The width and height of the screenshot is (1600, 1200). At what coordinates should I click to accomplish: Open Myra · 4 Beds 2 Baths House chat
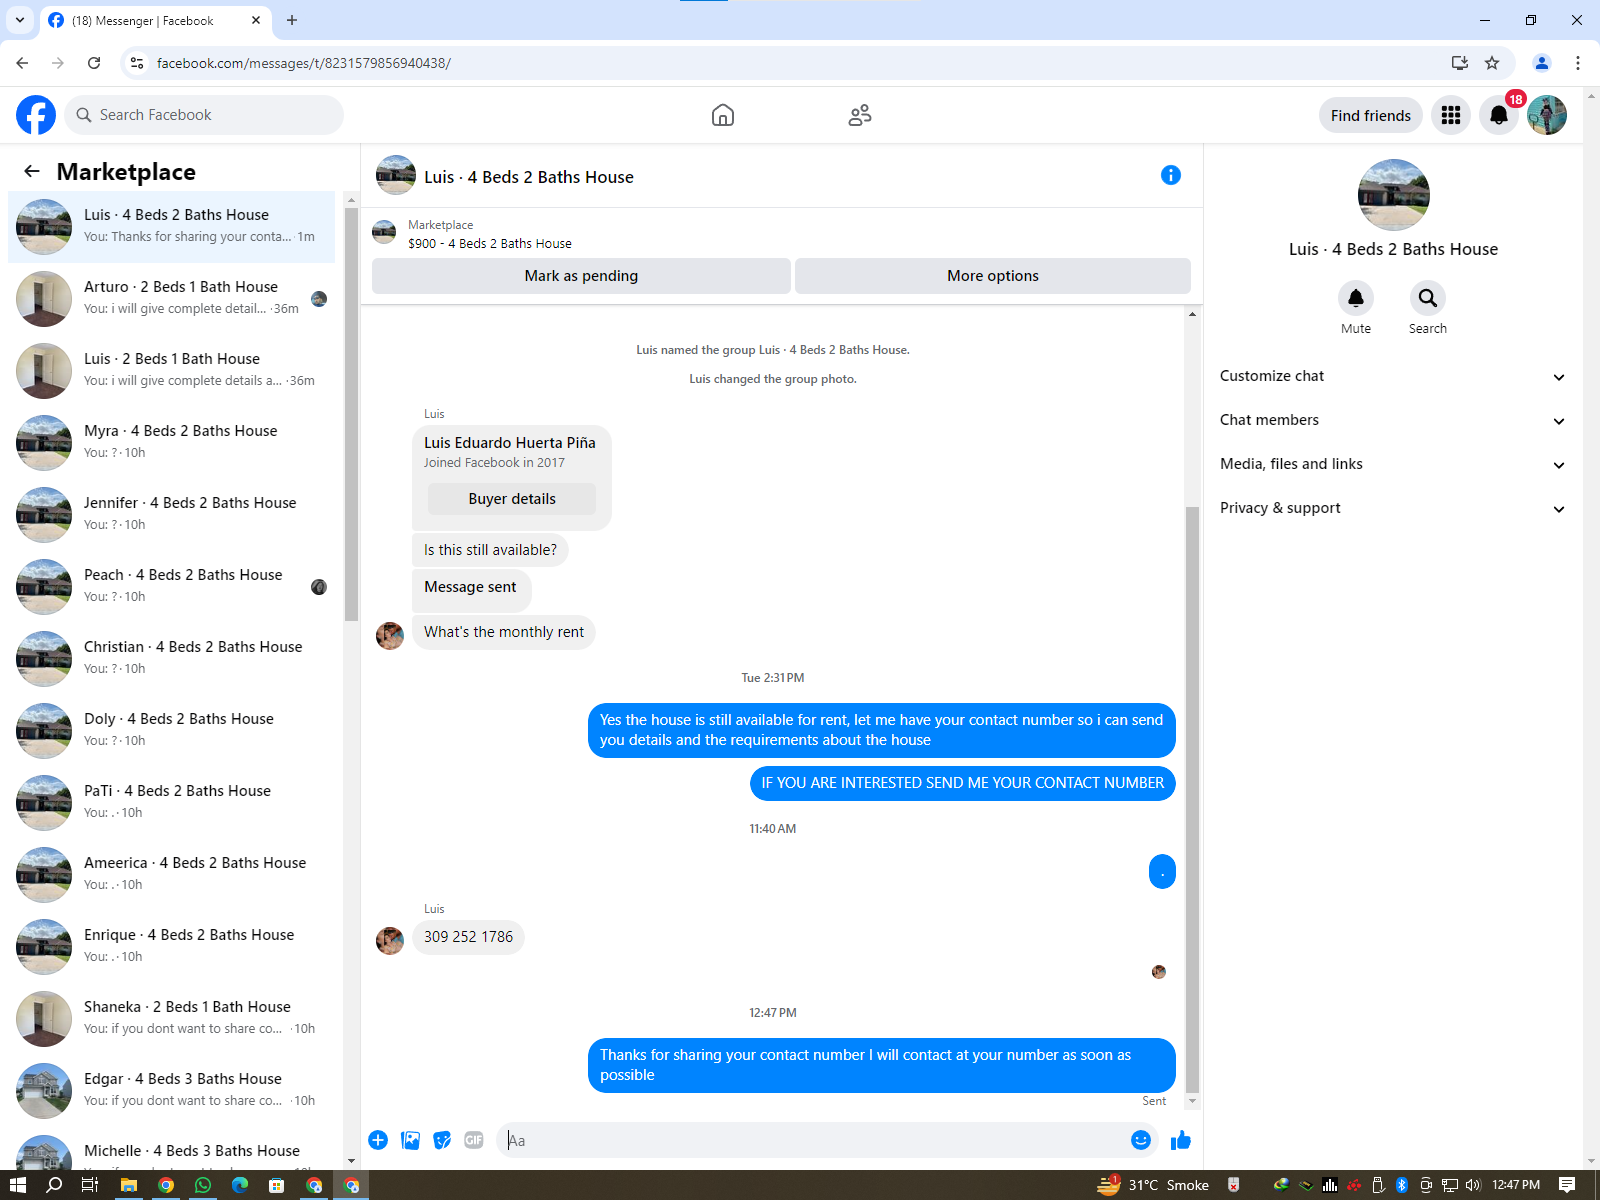pyautogui.click(x=172, y=443)
